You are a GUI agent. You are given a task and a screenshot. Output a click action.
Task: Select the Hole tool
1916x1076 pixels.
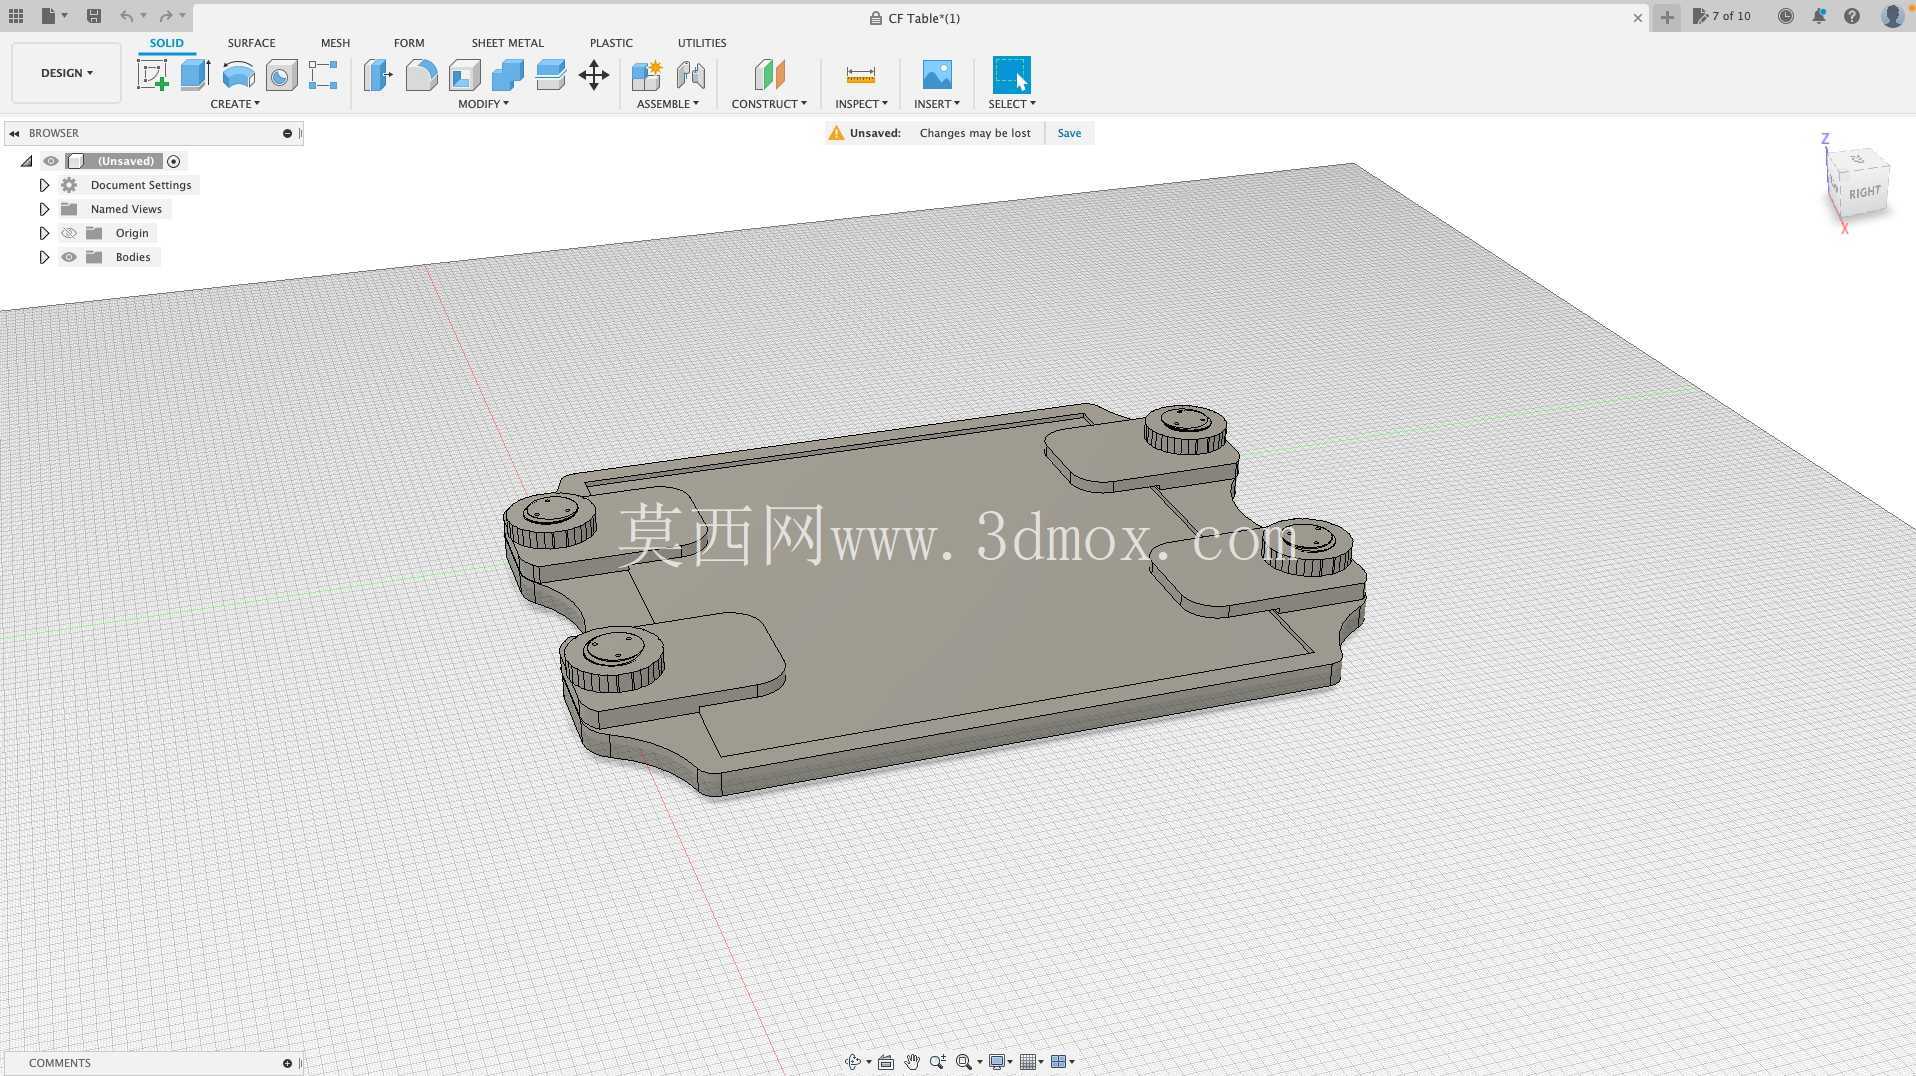point(281,75)
